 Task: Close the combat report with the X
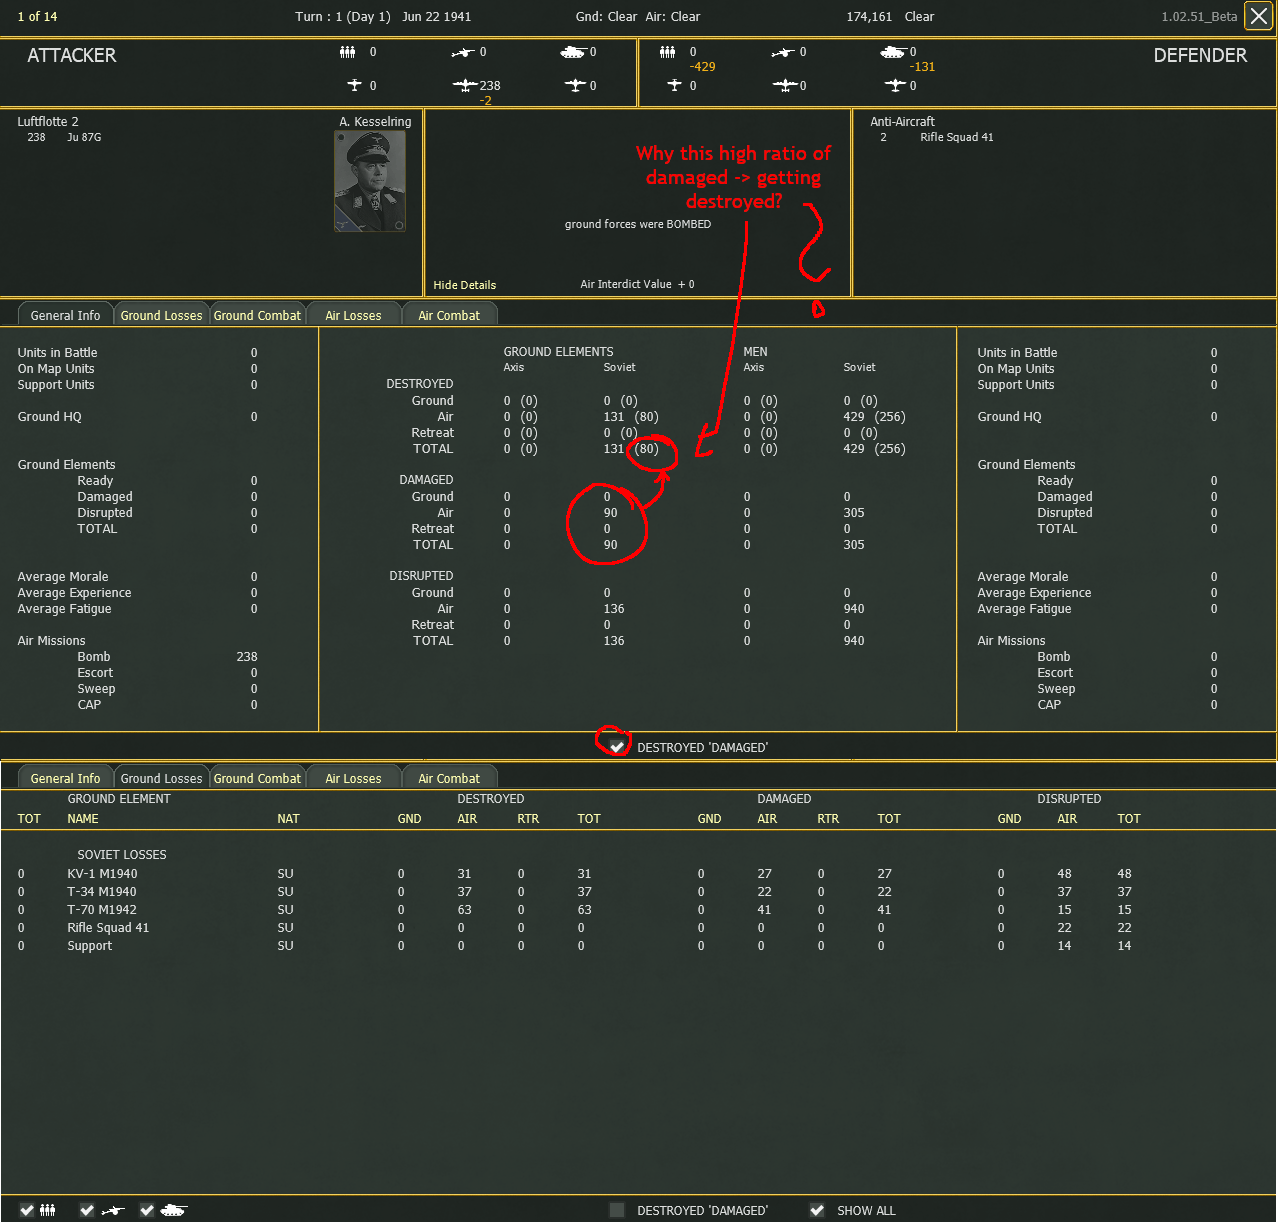point(1258,16)
